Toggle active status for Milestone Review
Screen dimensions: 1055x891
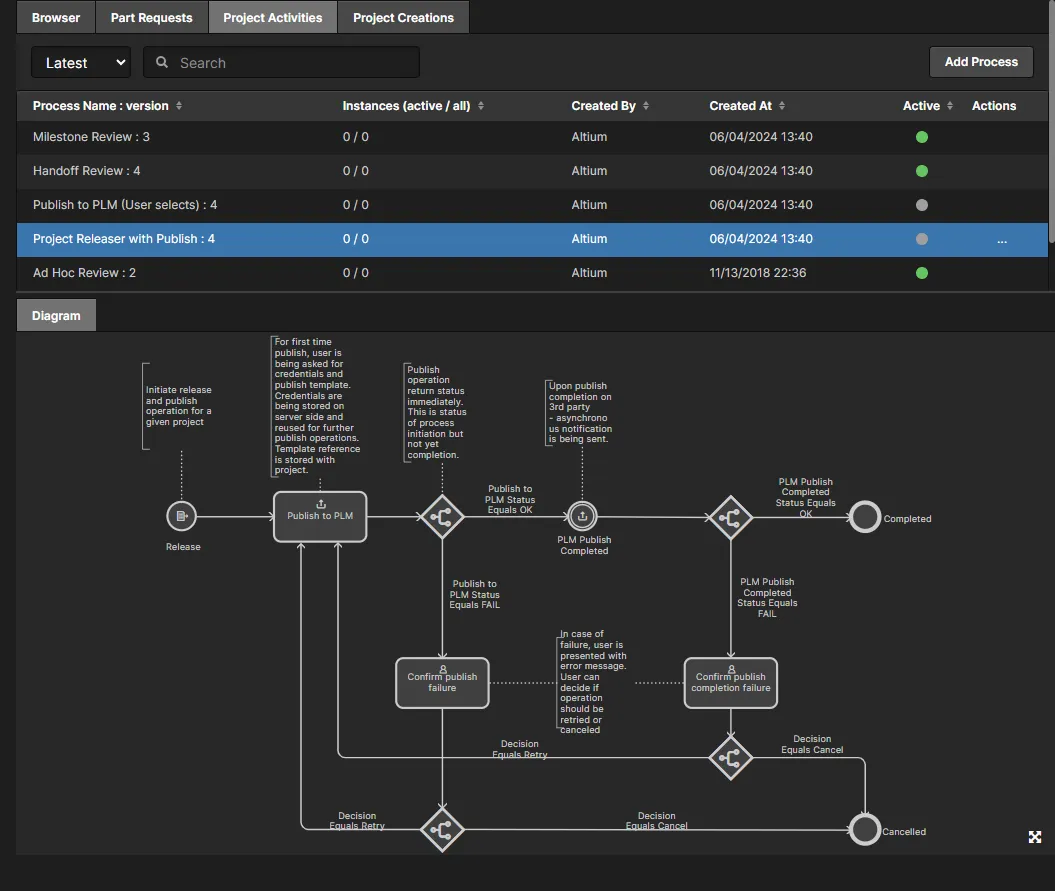pos(922,137)
